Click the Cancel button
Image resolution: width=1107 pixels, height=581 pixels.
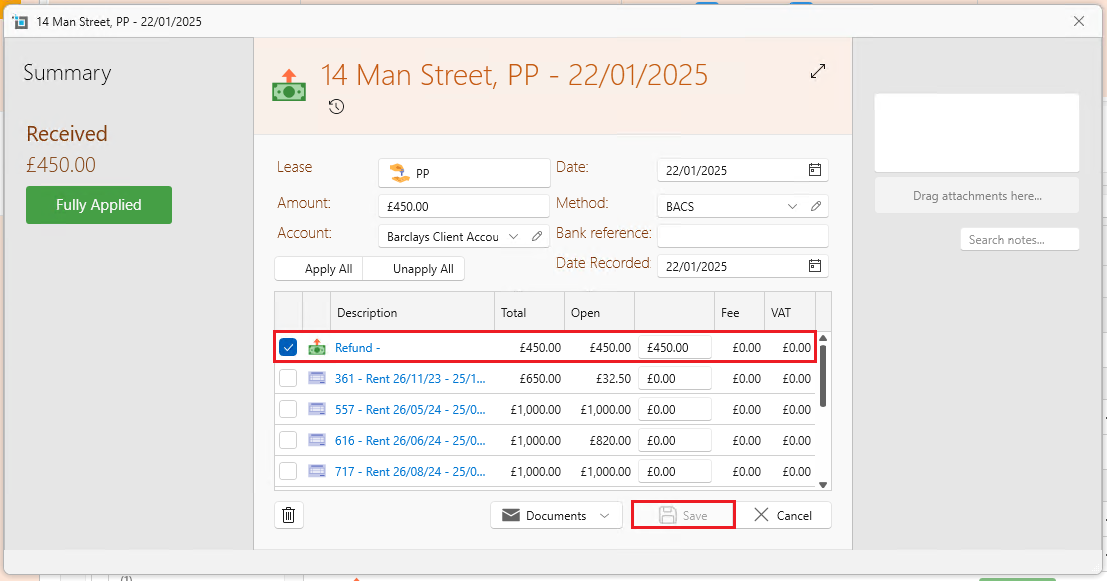pos(783,515)
